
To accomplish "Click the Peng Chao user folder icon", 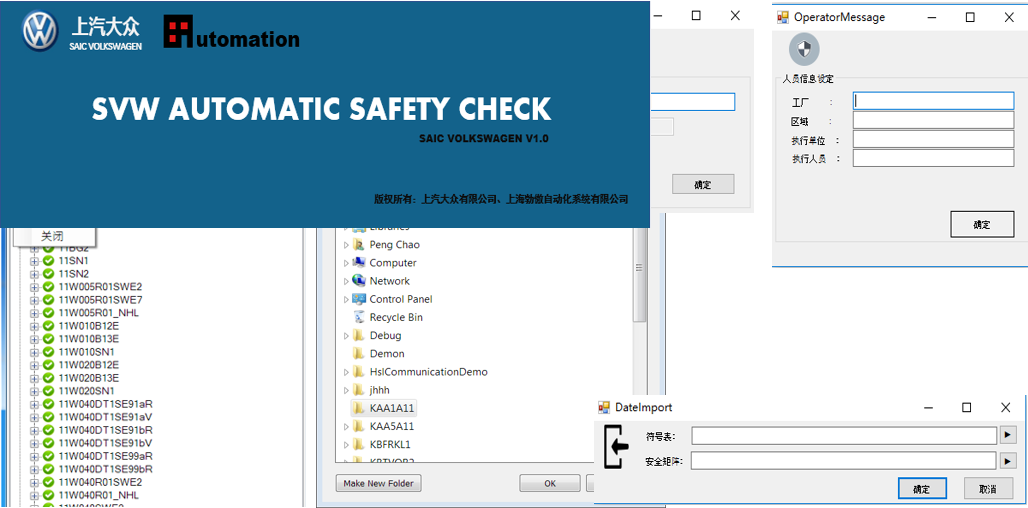I will (359, 244).
